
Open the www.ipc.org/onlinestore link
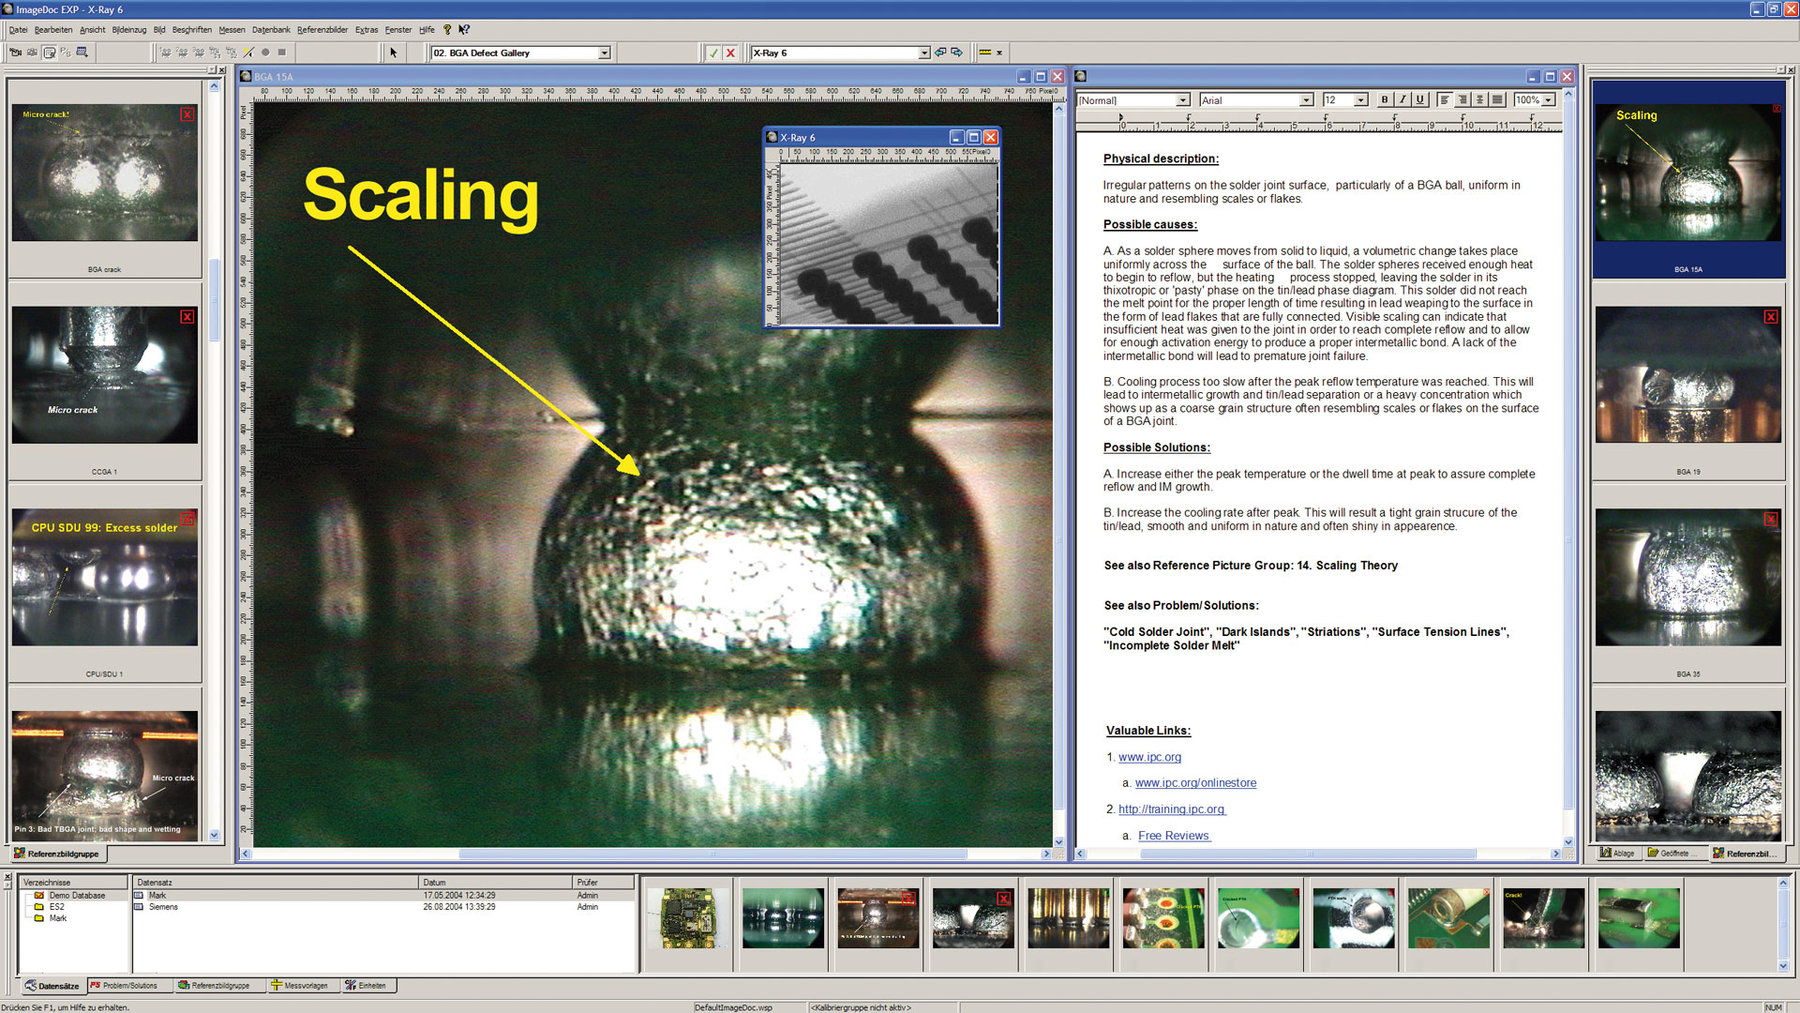click(x=1195, y=783)
